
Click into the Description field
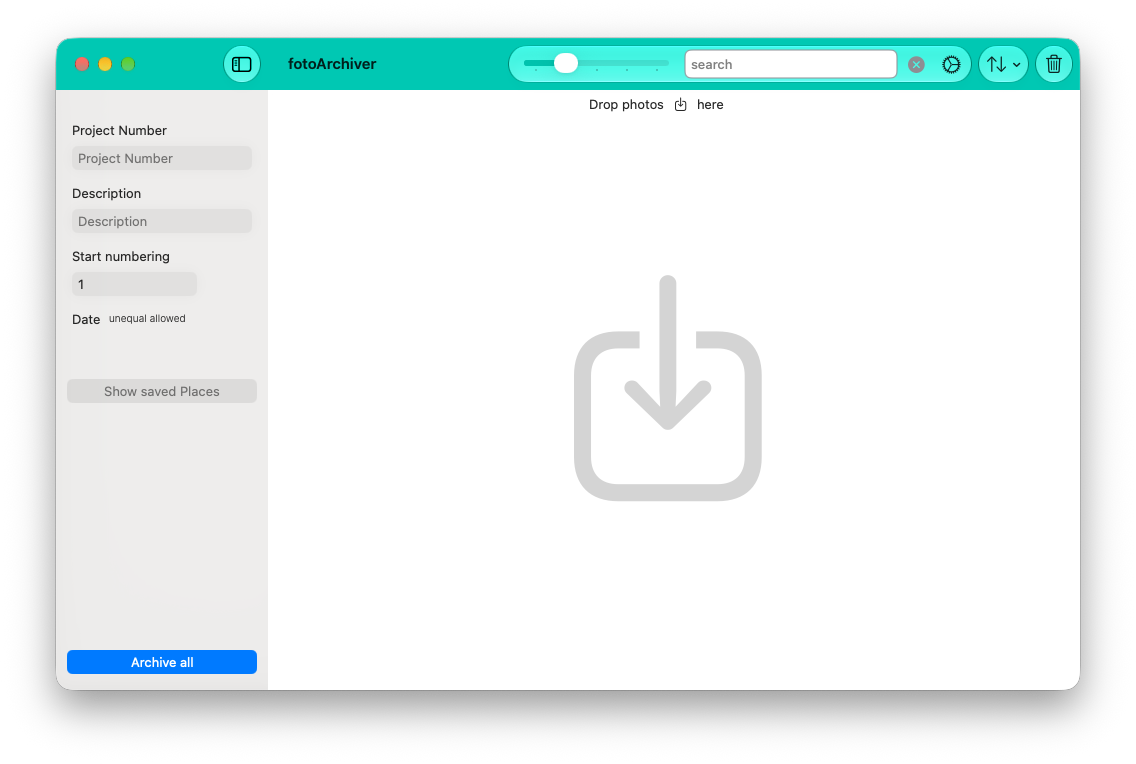[162, 222]
